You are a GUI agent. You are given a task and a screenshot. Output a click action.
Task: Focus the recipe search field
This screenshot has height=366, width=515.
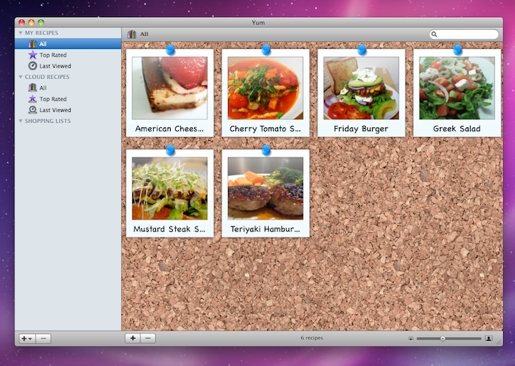point(464,34)
